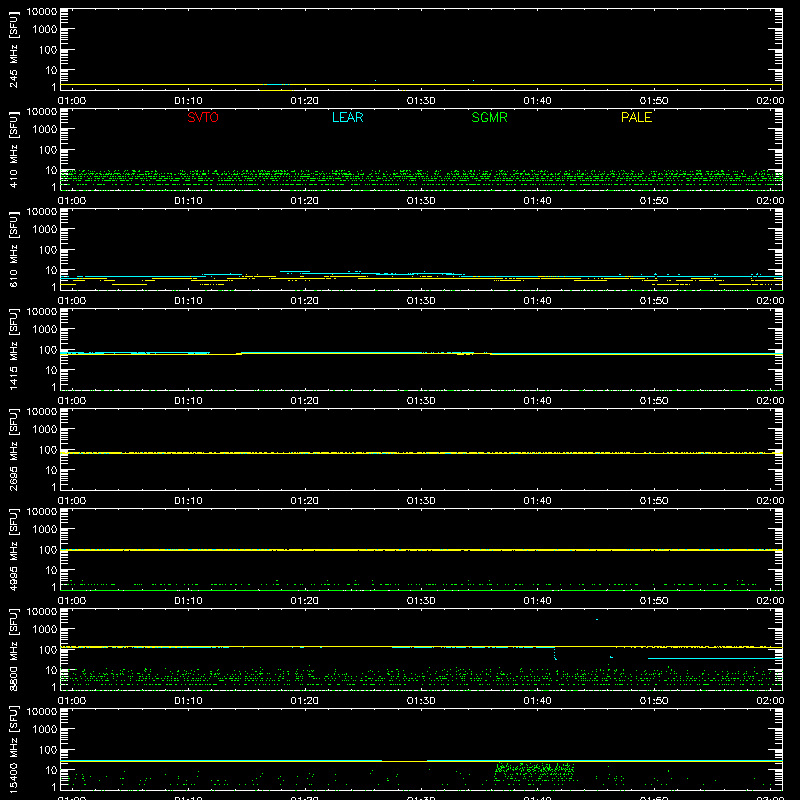
Task: Select the 2695 MHz [SFU] axis title
Action: point(13,449)
